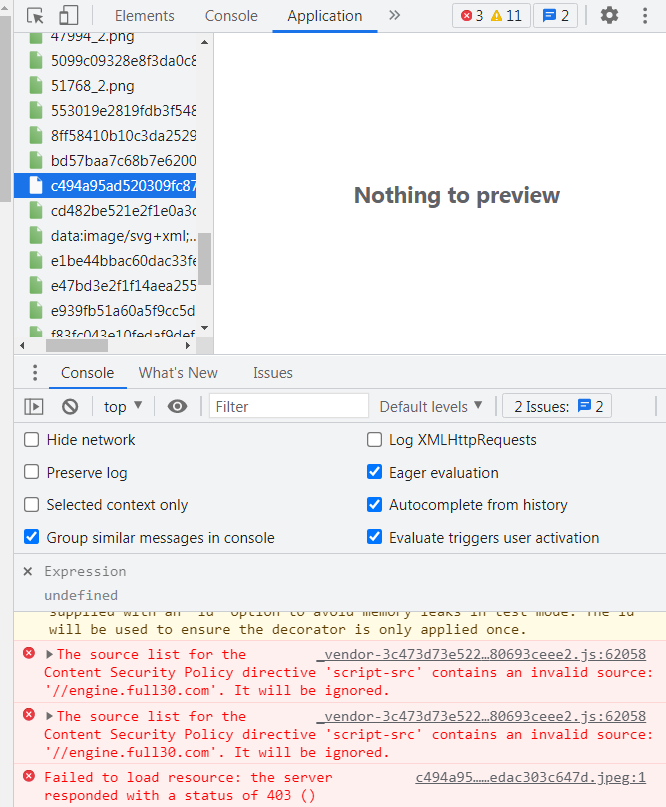Focus the console Filter input field
This screenshot has height=807, width=666.
tap(289, 407)
